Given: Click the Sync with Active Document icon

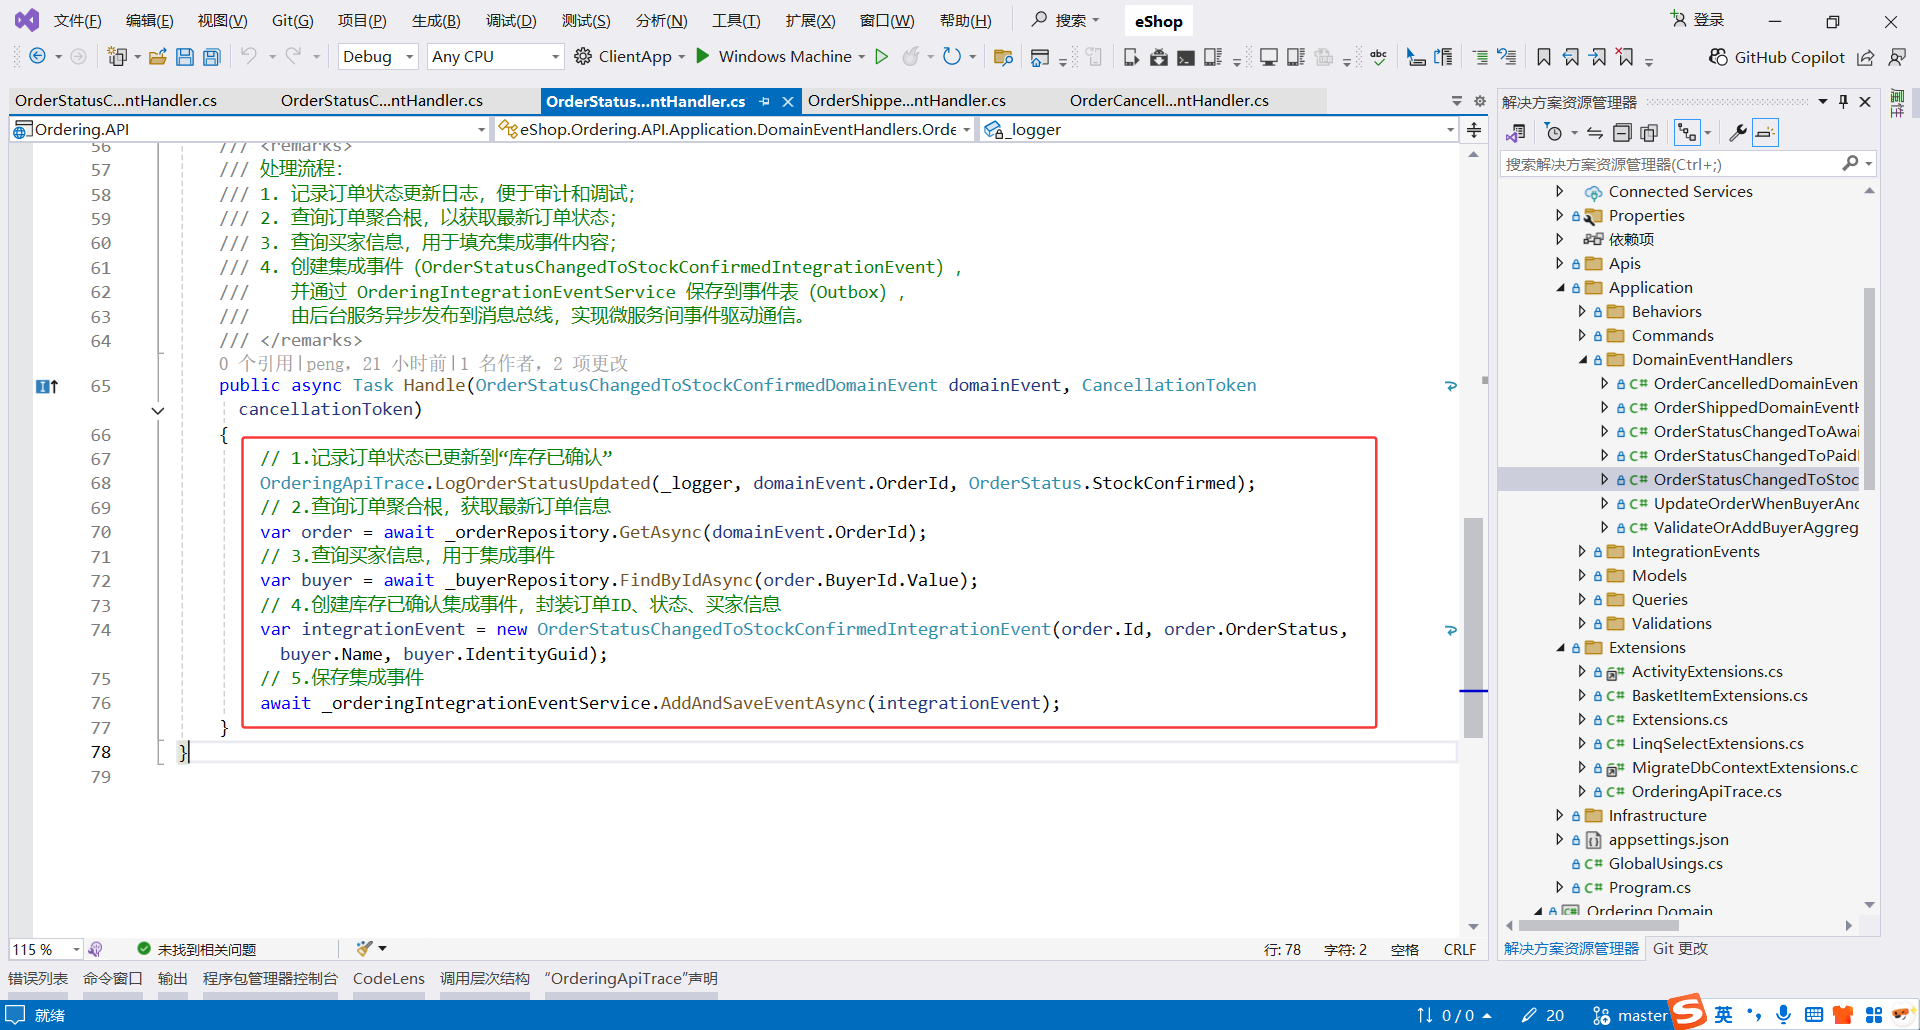Looking at the screenshot, I should 1595,133.
